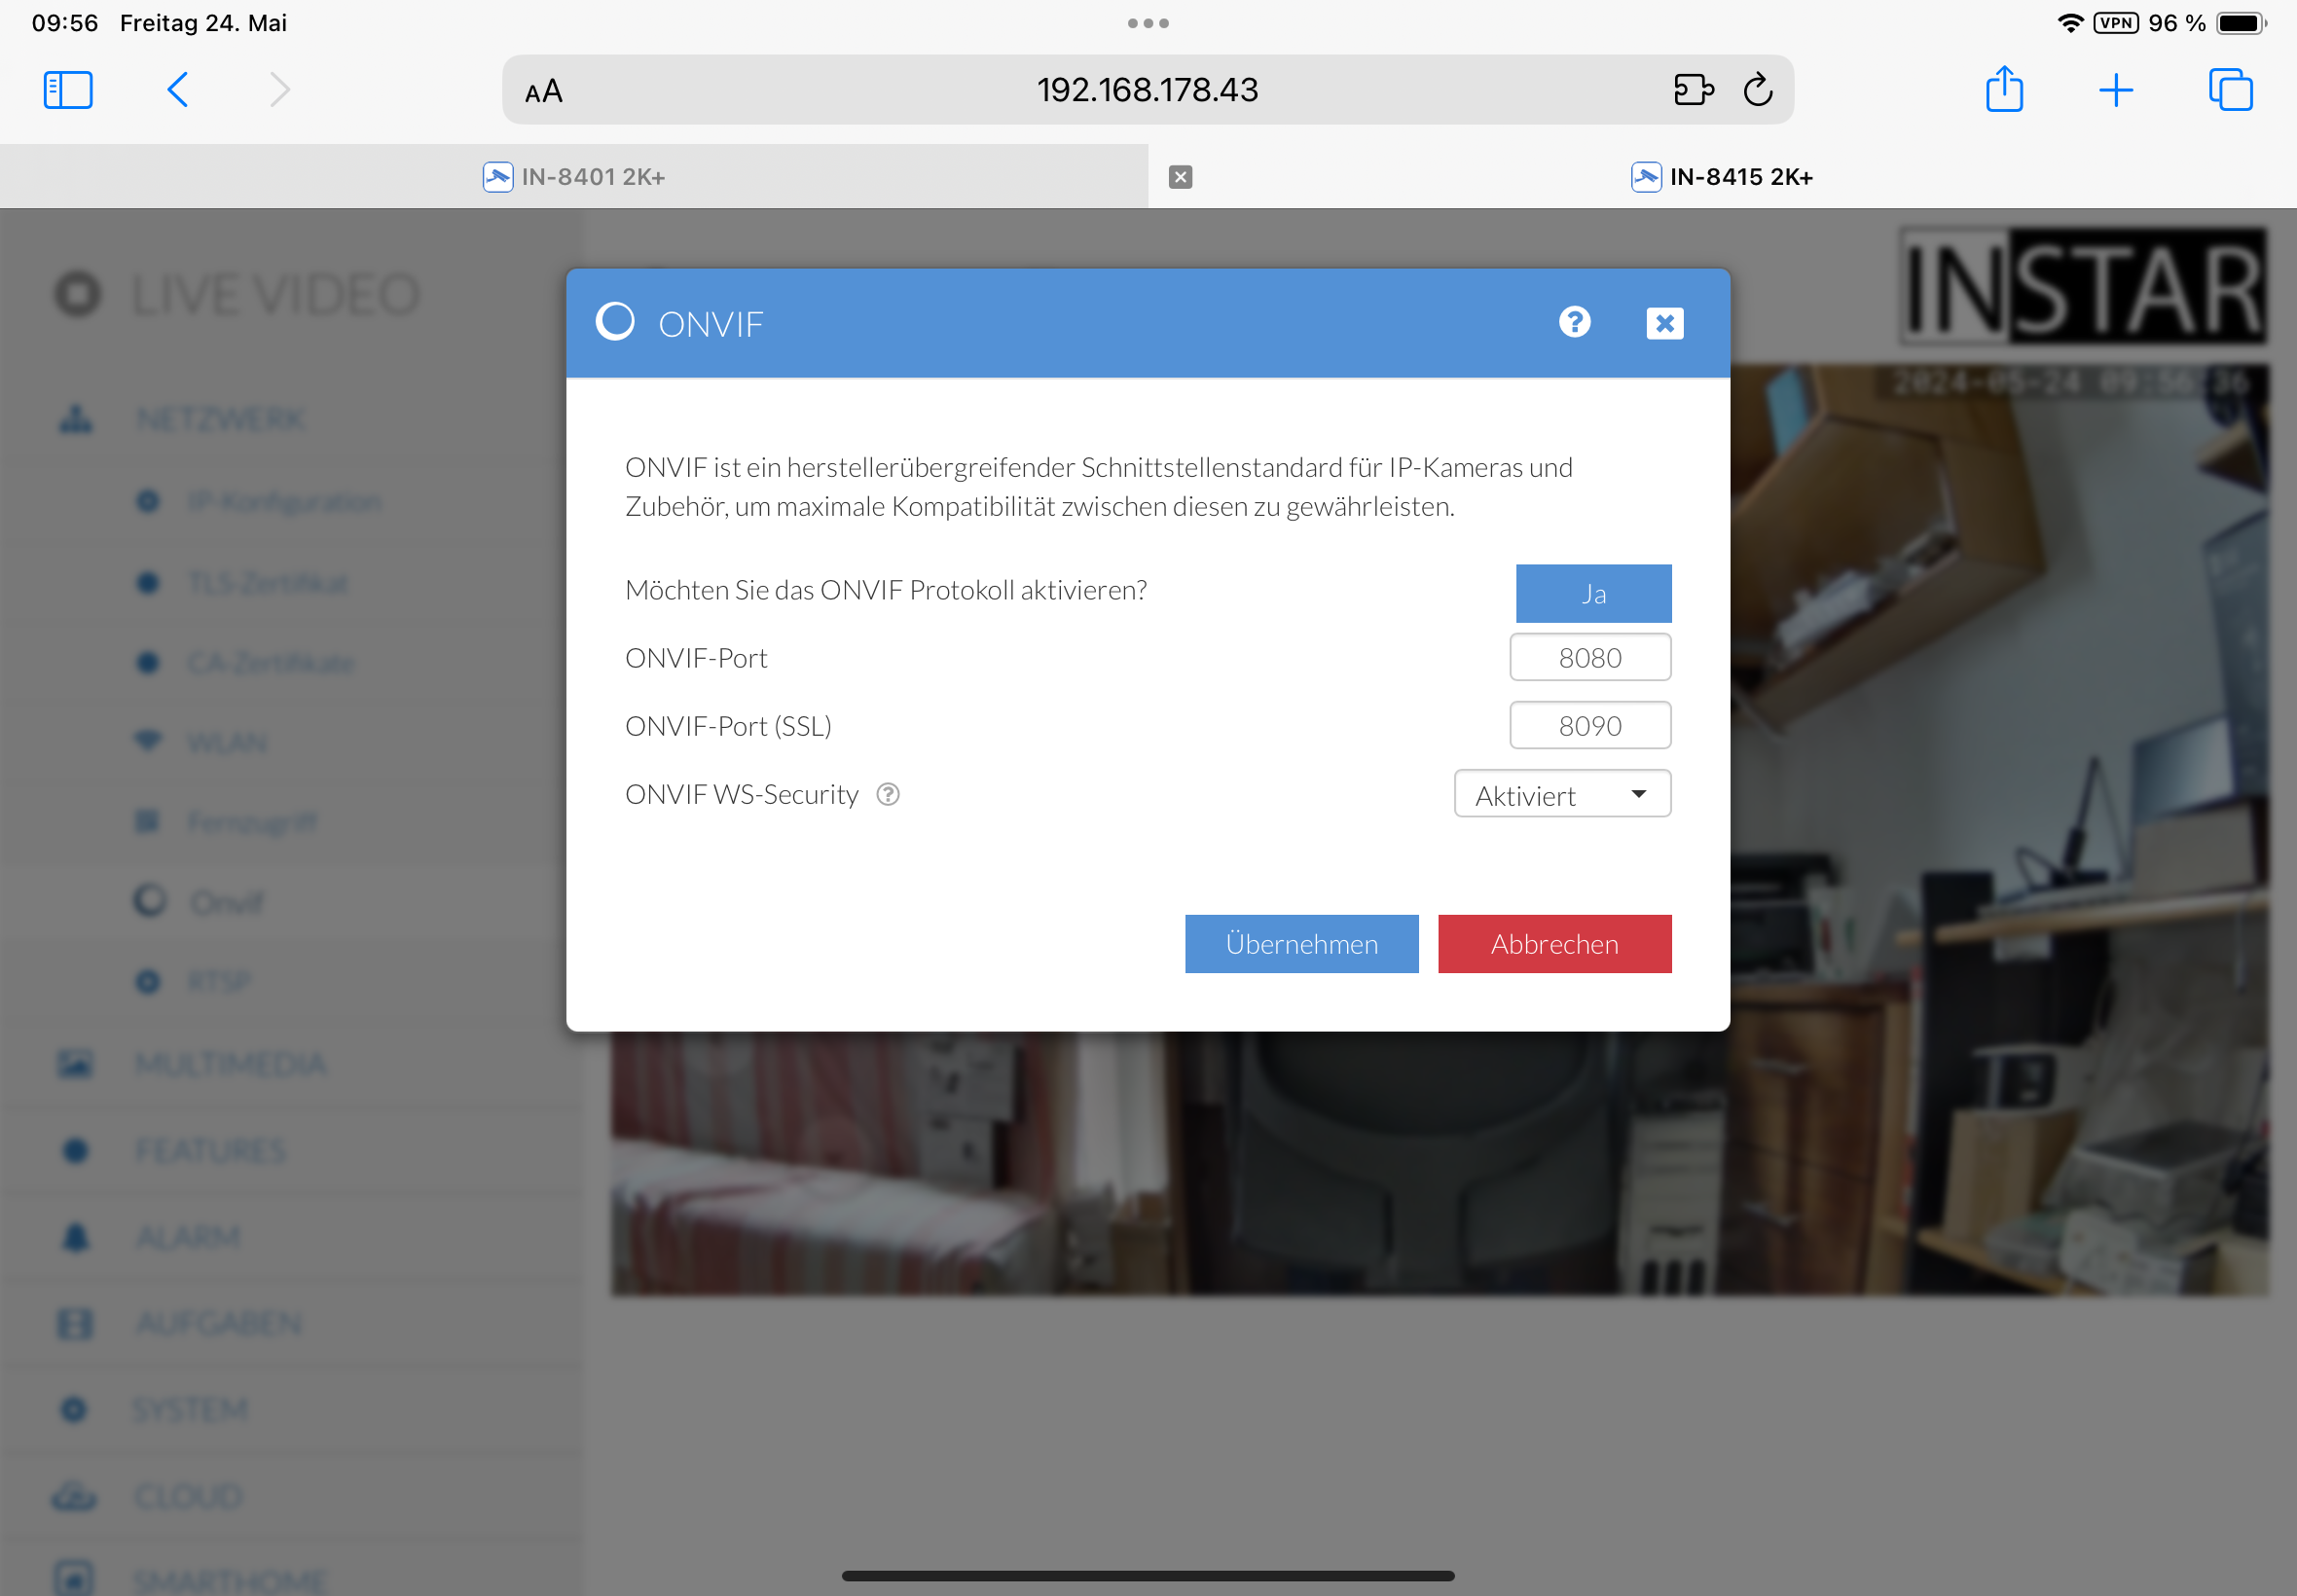Expand ONVIF WS-Security Aktiviert dropdown
This screenshot has height=1596, width=2297.
1562,795
